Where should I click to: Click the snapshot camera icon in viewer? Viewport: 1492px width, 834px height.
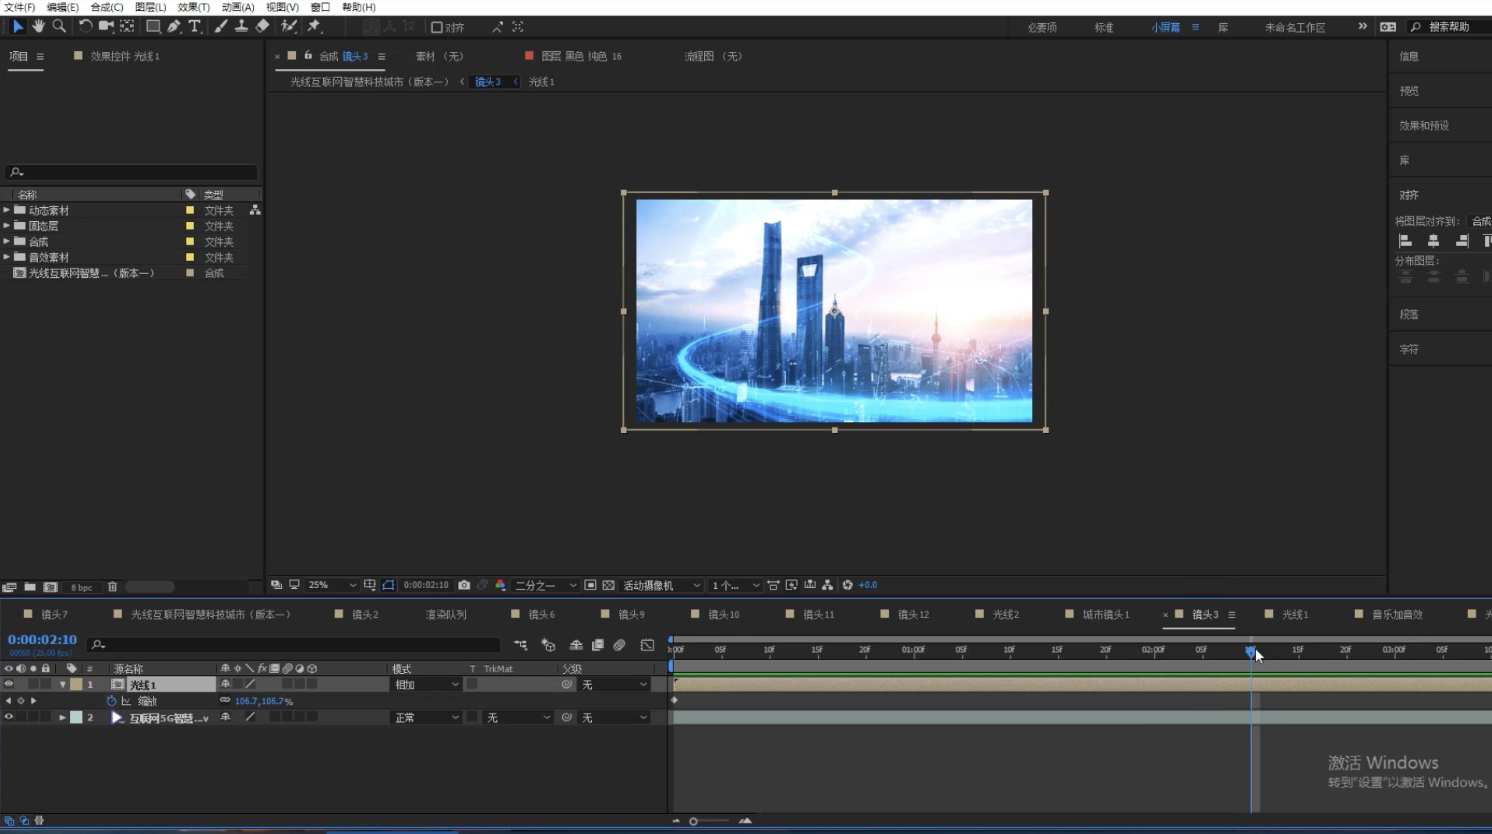[464, 585]
